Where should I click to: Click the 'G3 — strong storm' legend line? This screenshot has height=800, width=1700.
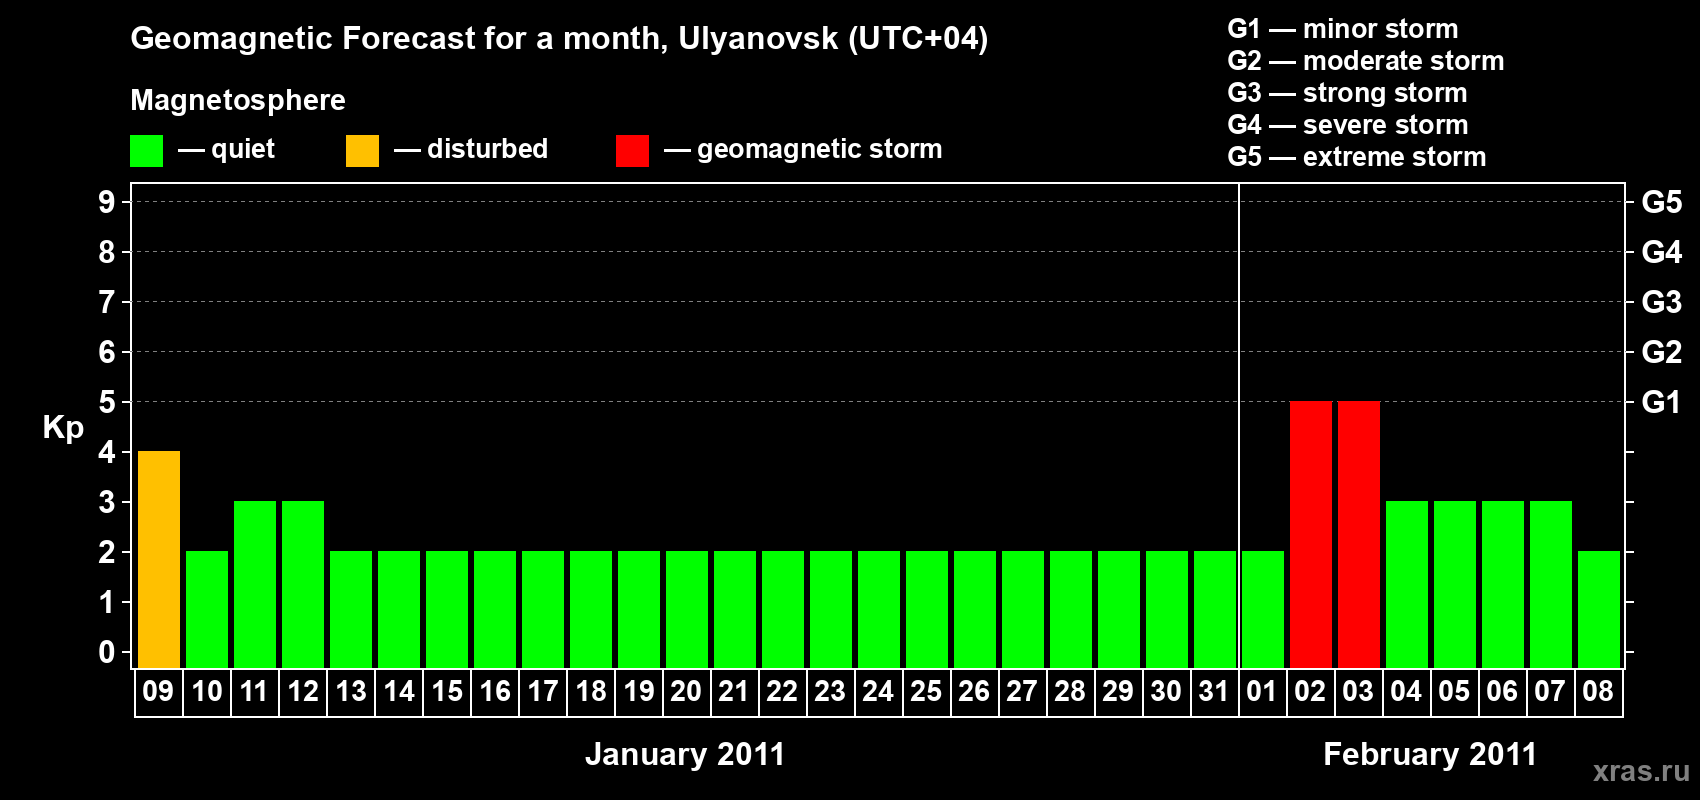1347,93
